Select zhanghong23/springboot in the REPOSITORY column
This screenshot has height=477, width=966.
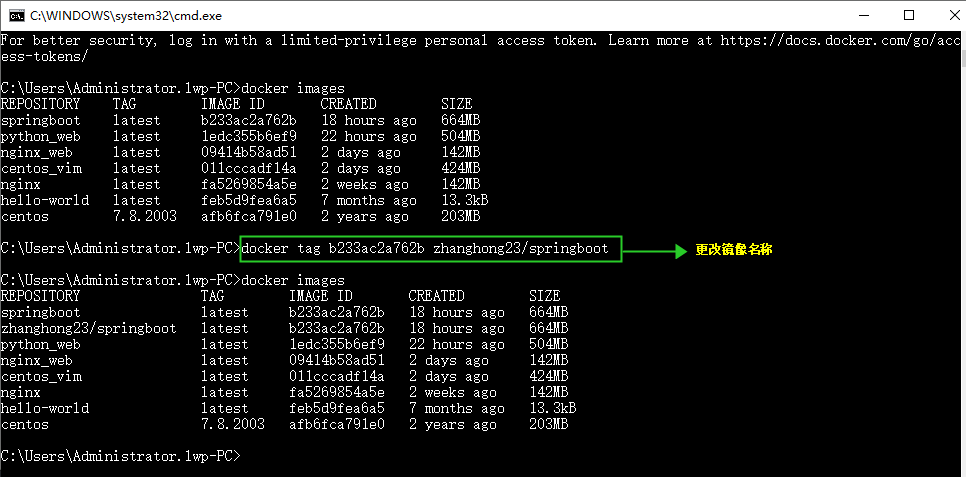[x=89, y=328]
